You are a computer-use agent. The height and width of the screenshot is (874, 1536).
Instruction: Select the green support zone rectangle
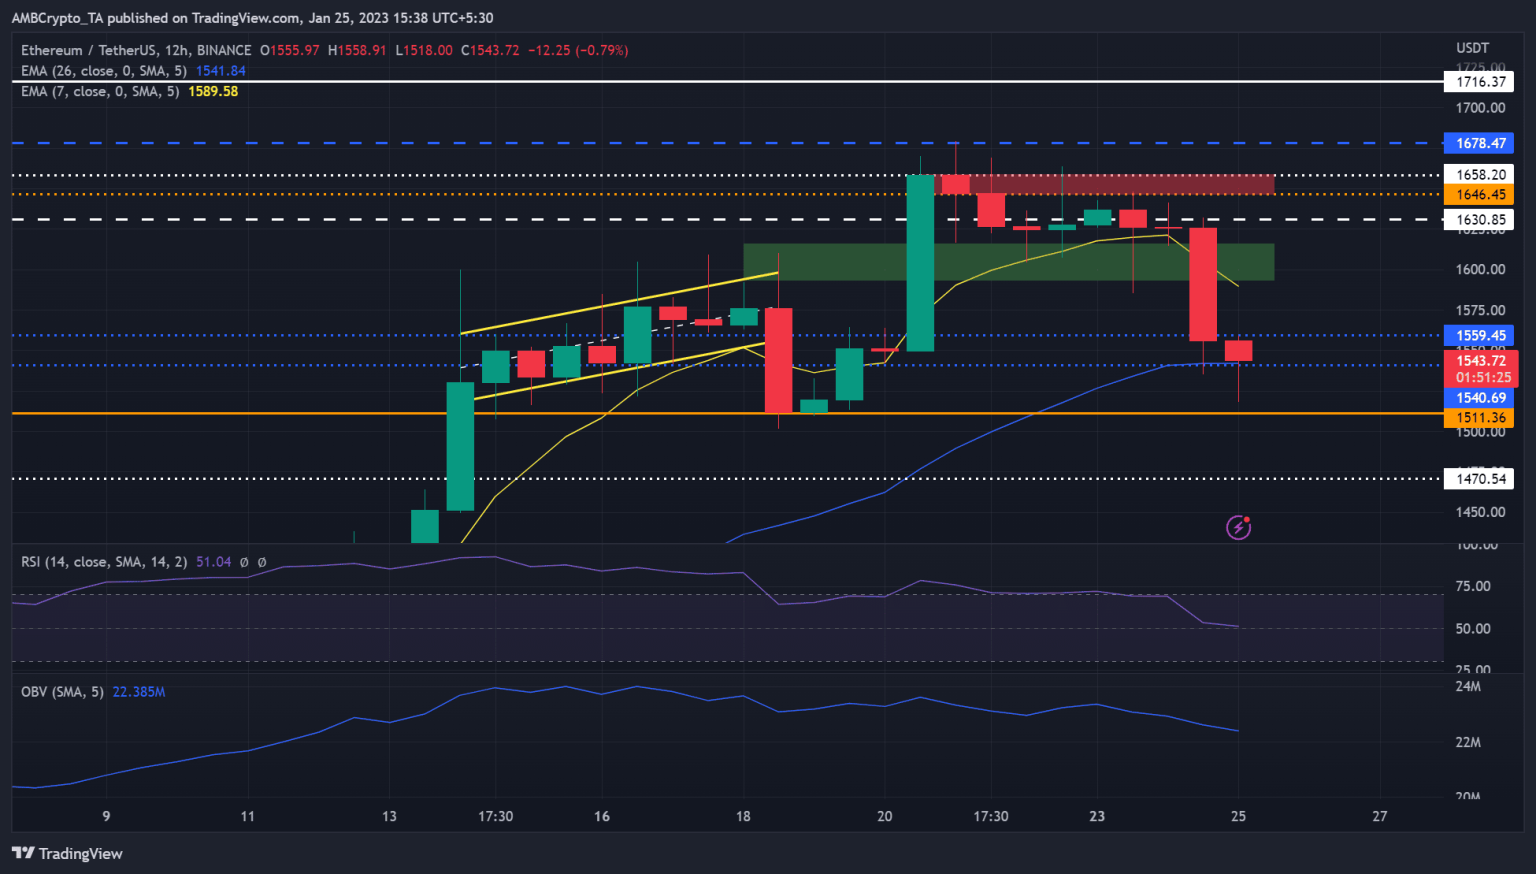coord(1008,262)
